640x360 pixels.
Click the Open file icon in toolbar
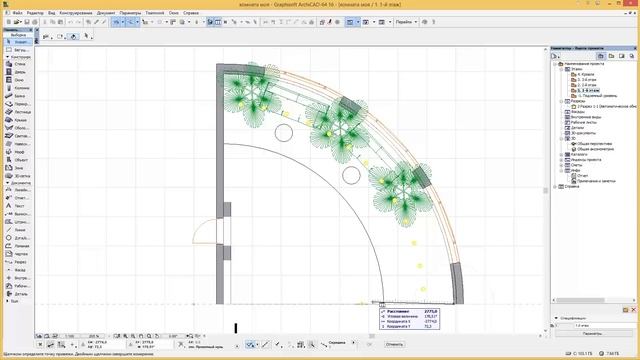click(x=17, y=22)
